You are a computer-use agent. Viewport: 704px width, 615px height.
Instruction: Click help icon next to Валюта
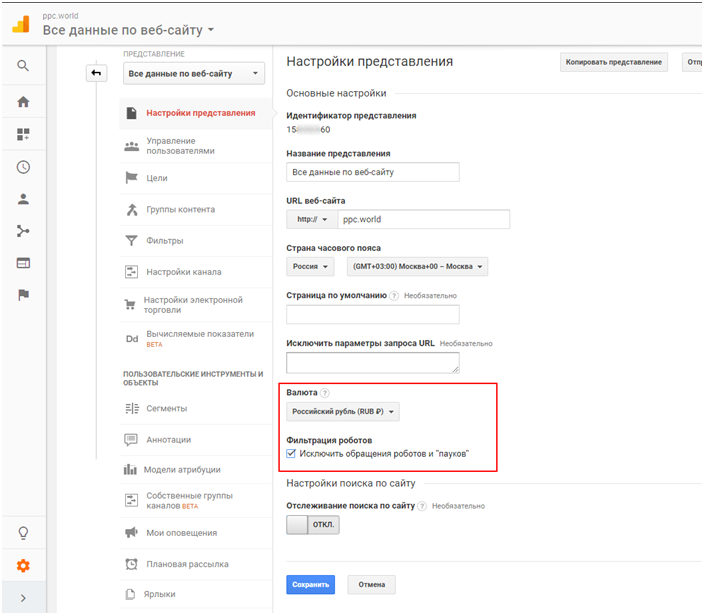point(325,393)
